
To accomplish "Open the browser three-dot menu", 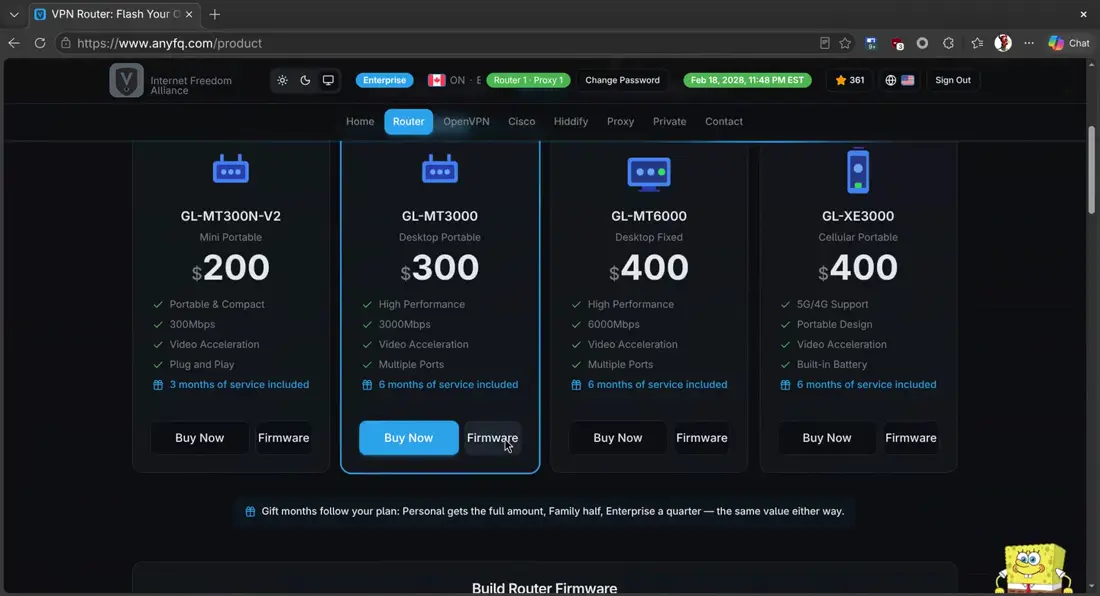I will pyautogui.click(x=1028, y=43).
